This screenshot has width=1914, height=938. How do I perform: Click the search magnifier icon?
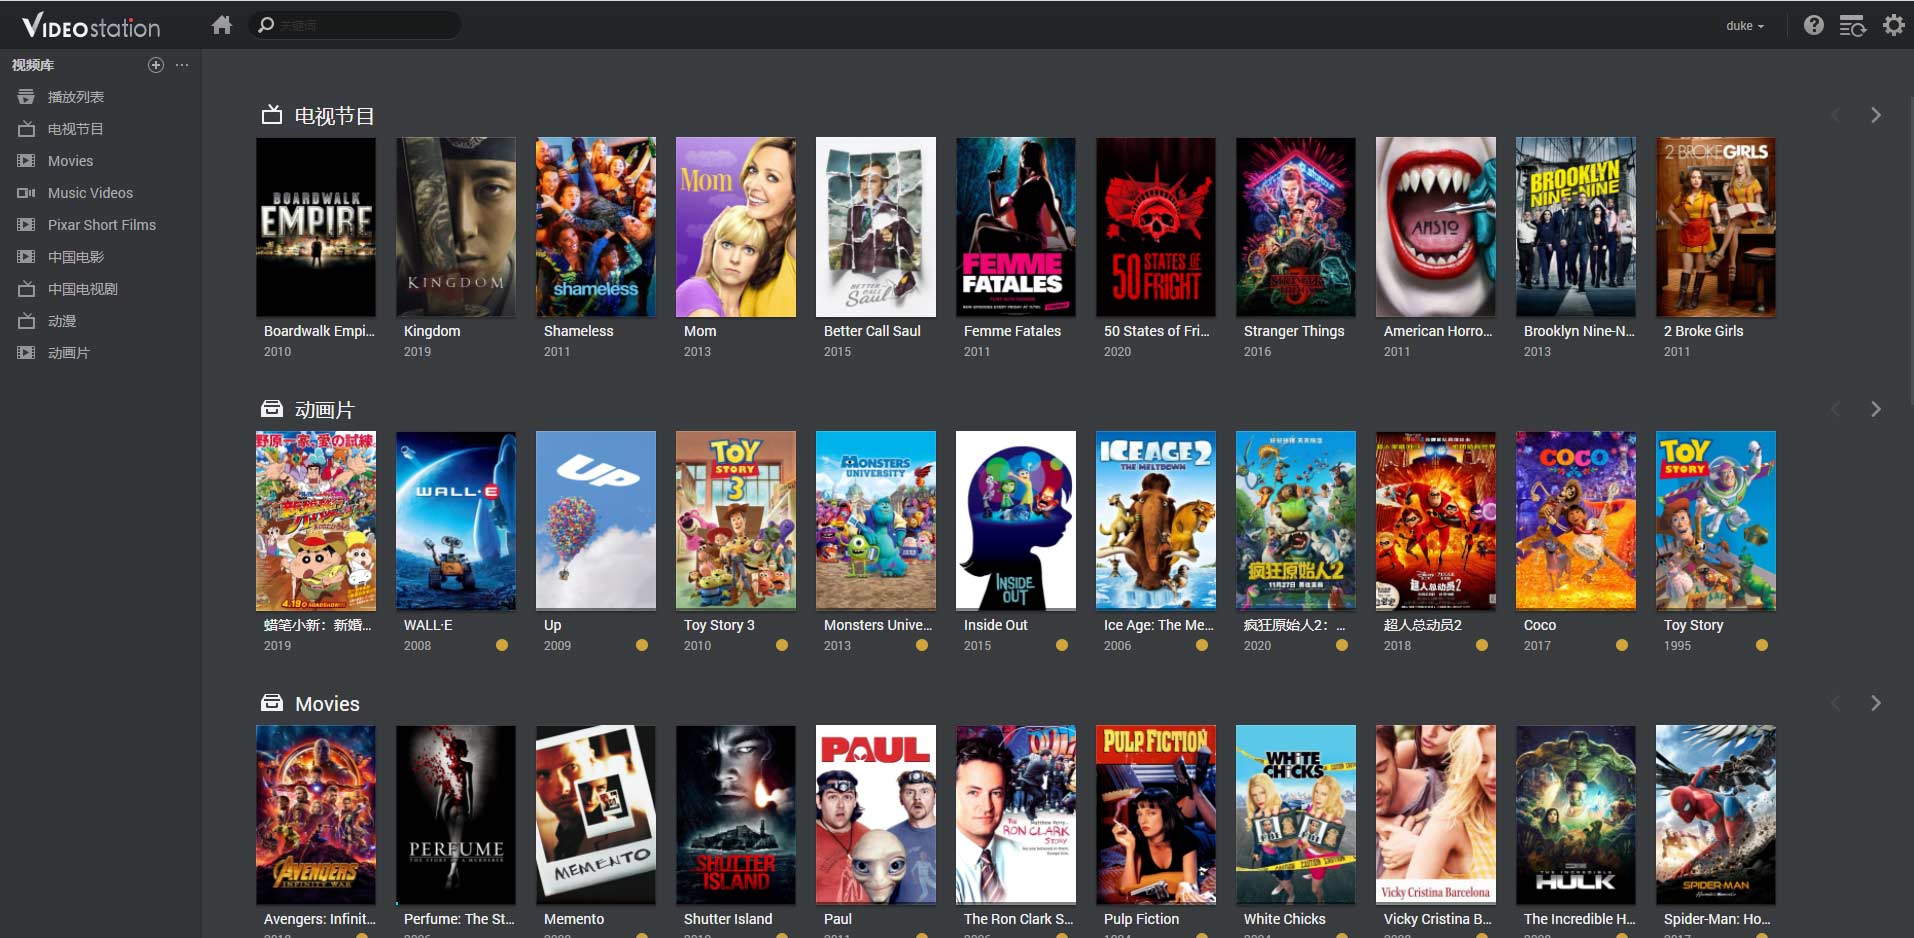coord(266,25)
